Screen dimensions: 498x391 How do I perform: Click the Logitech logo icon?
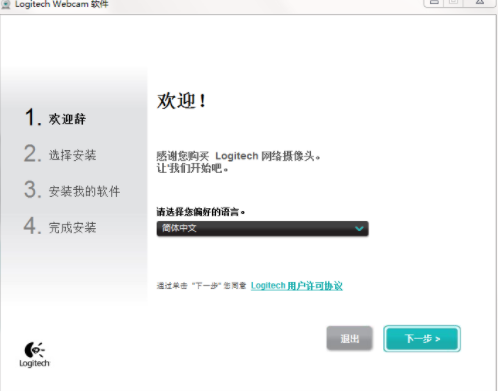pyautogui.click(x=34, y=355)
